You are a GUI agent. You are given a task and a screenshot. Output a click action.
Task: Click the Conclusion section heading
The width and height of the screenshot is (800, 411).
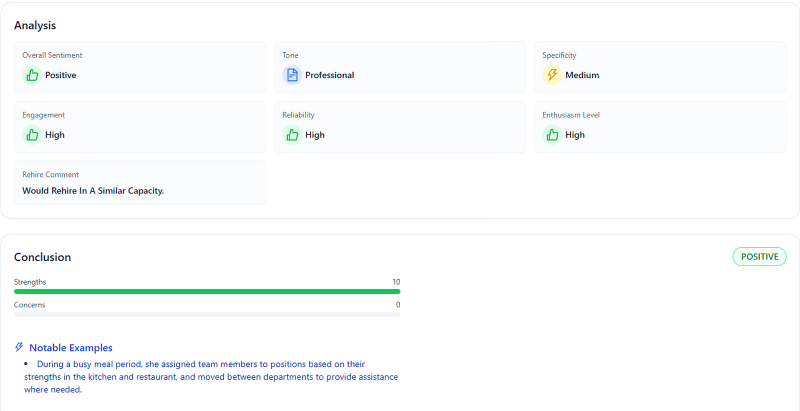42,257
